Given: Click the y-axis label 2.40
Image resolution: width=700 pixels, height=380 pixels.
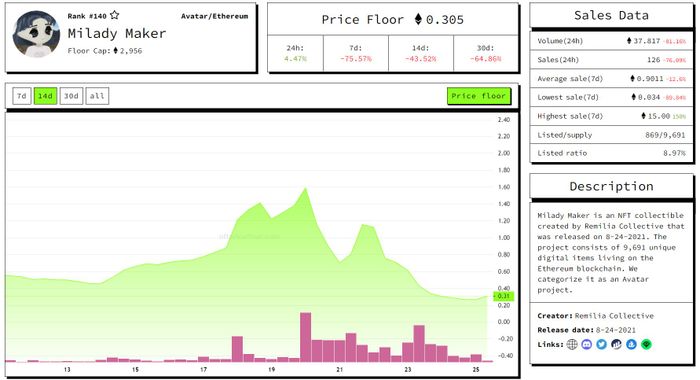Looking at the screenshot, I should [x=504, y=120].
